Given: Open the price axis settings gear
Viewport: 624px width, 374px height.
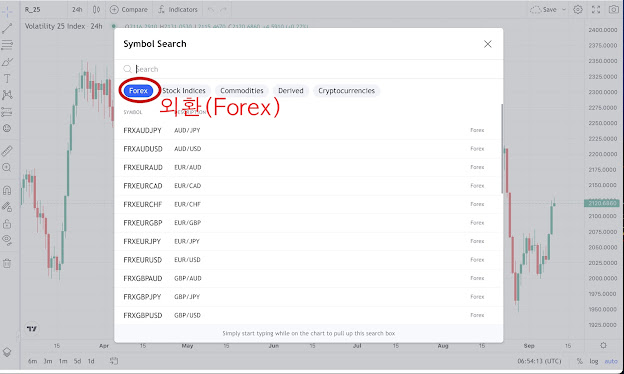Looking at the screenshot, I should (x=603, y=345).
